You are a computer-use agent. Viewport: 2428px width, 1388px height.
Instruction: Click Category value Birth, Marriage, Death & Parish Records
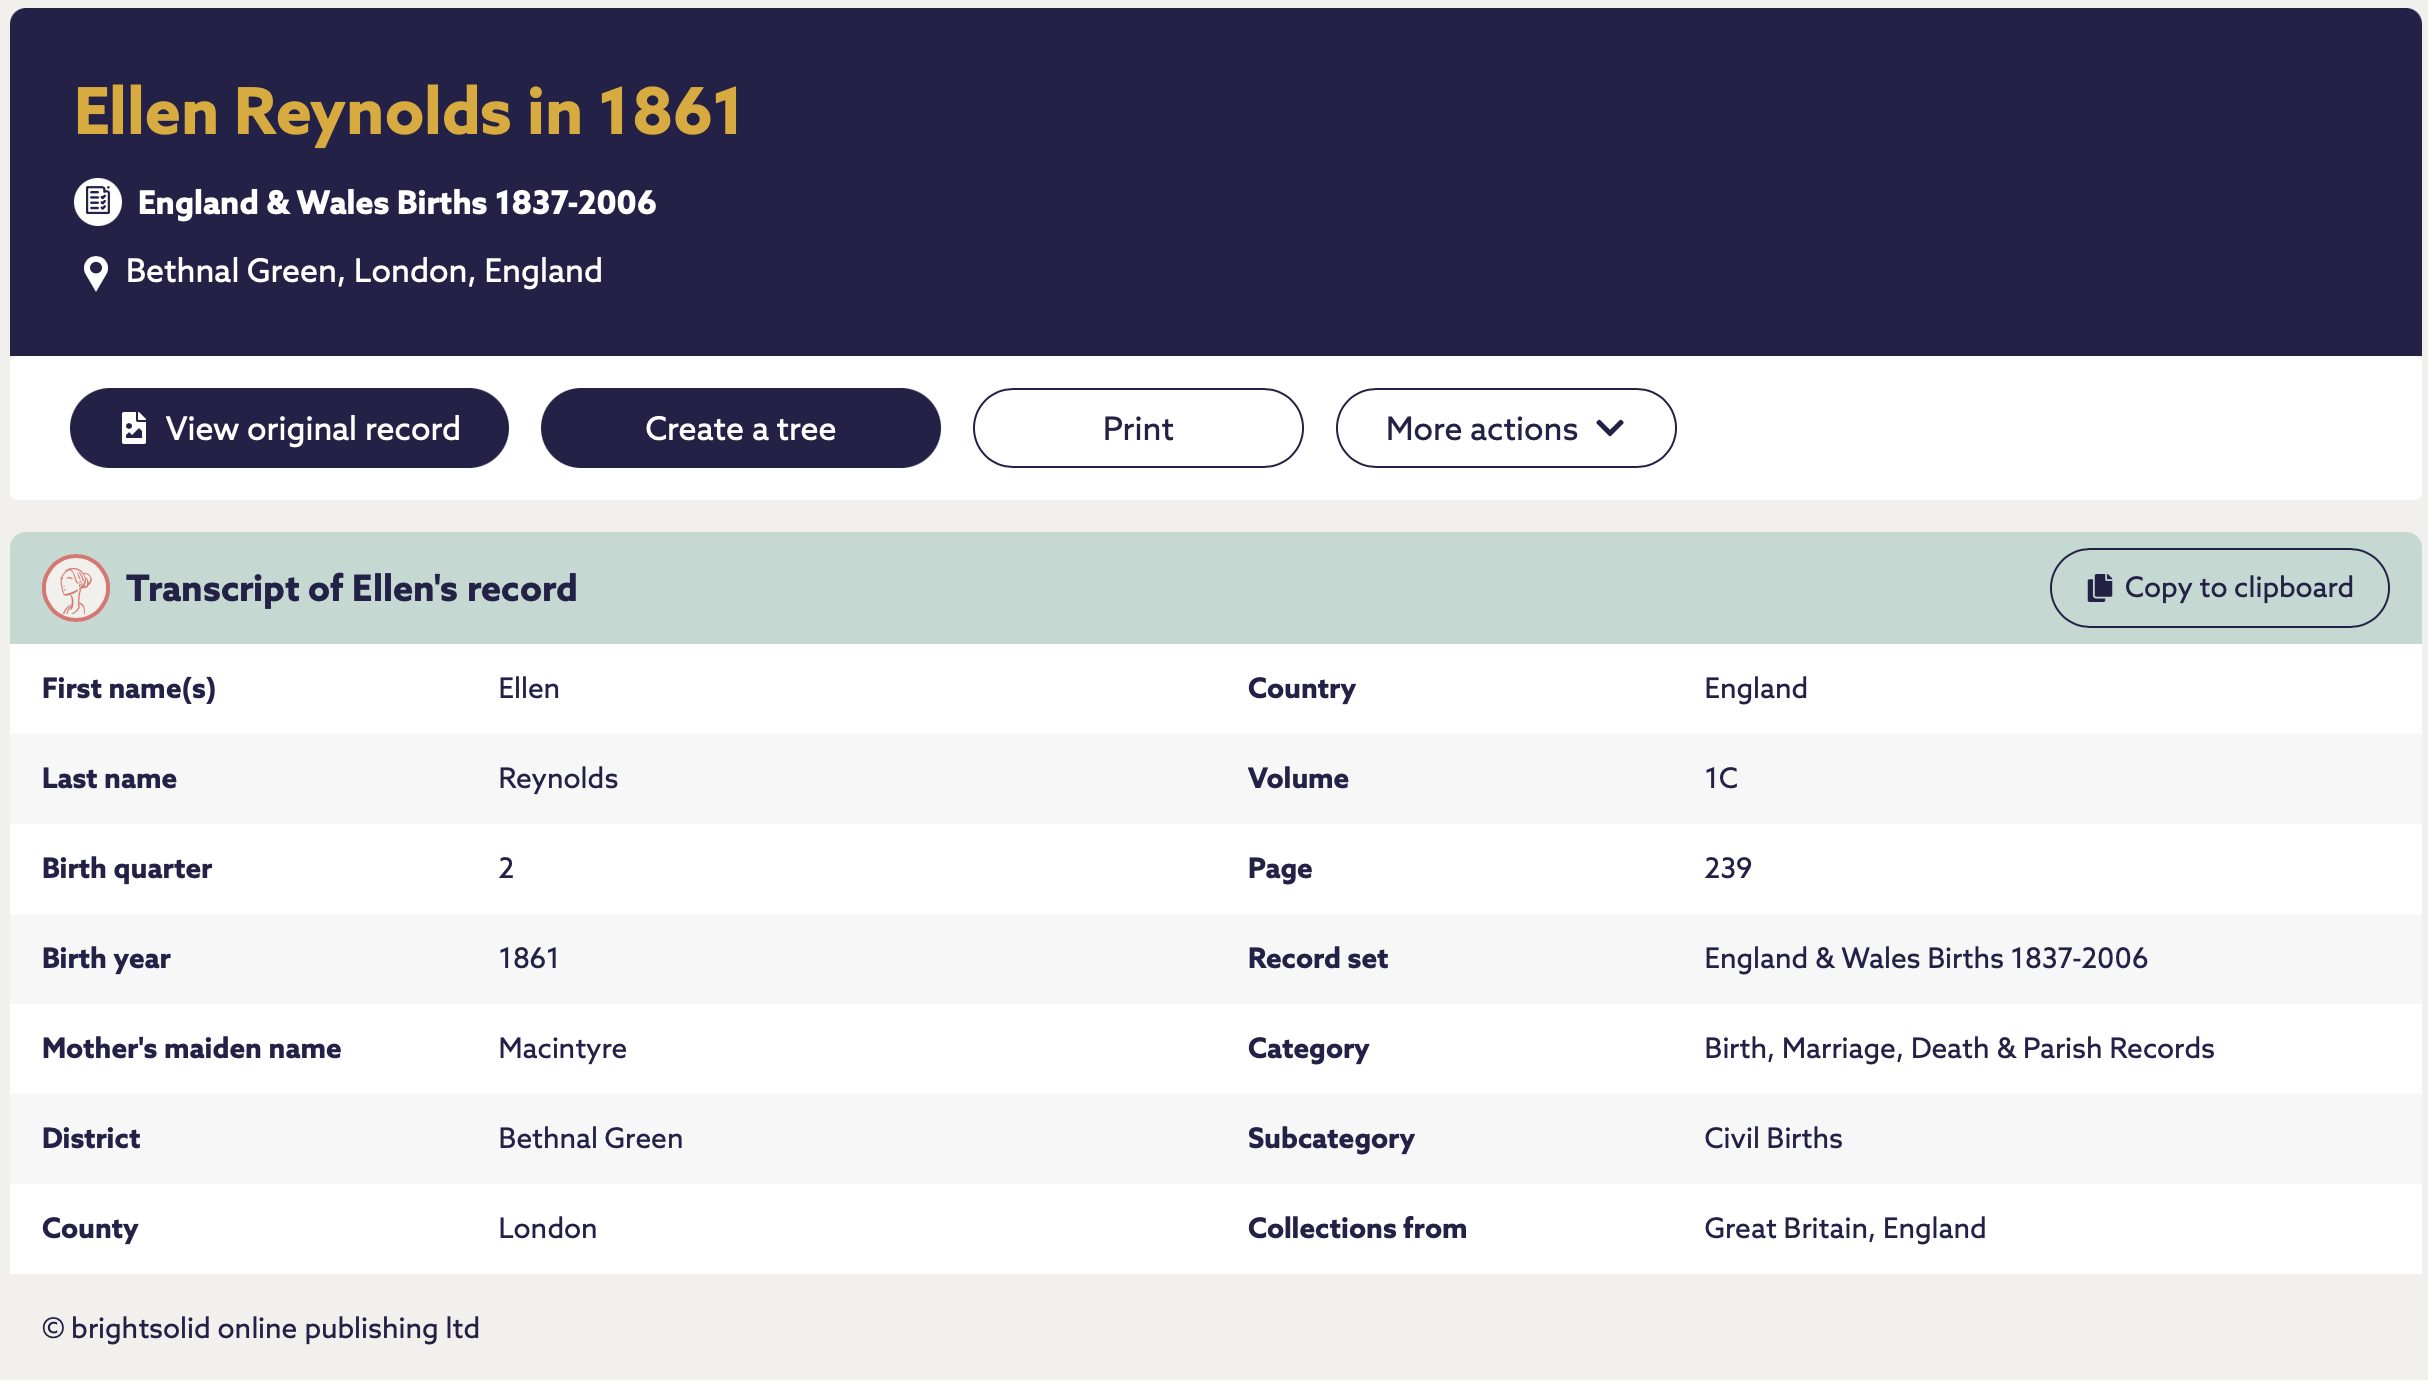(x=1958, y=1048)
